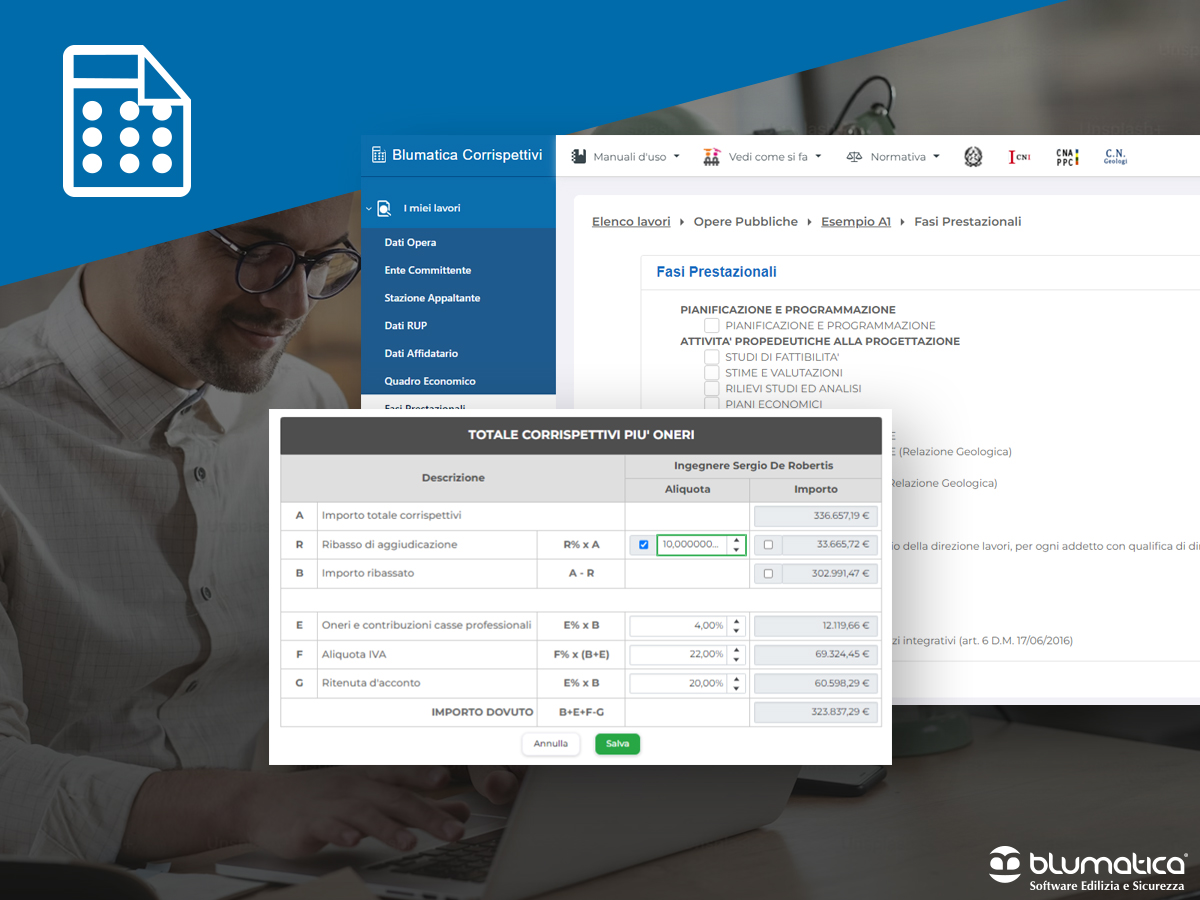The width and height of the screenshot is (1200, 900).
Task: Click the Ritenuta d'acconto 20,00% field
Action: (x=678, y=683)
